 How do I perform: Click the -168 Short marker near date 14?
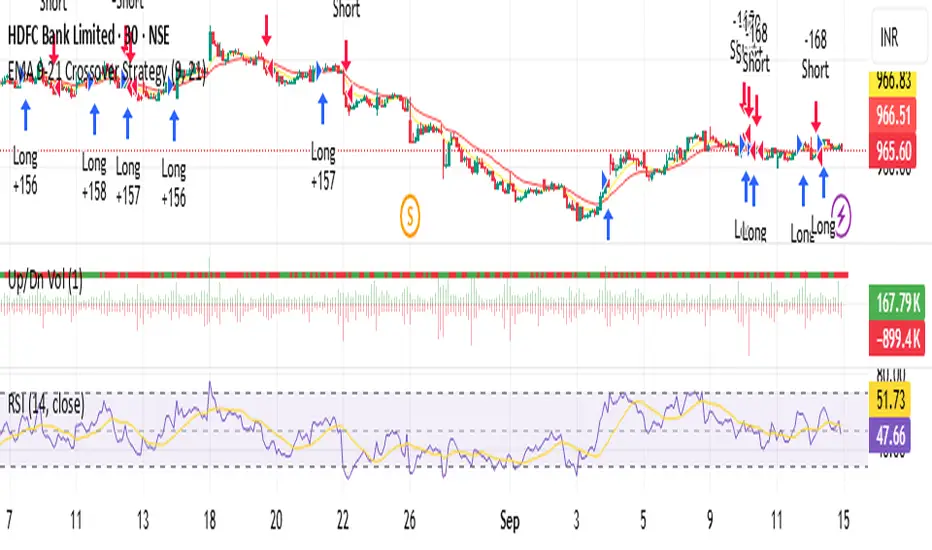(815, 55)
